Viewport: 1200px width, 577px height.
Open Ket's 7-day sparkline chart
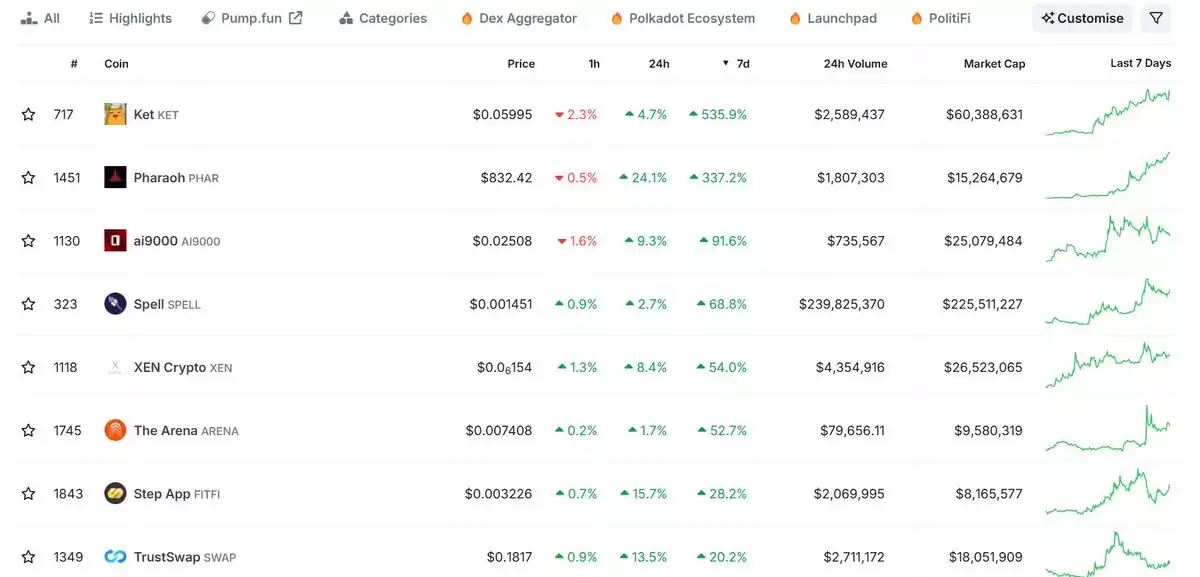pos(1108,112)
